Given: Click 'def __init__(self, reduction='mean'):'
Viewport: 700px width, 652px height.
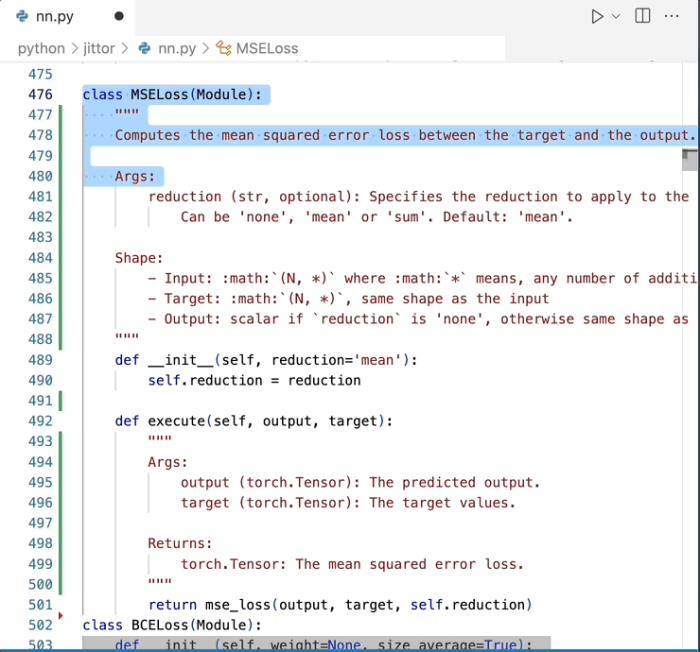Looking at the screenshot, I should pyautogui.click(x=266, y=360).
